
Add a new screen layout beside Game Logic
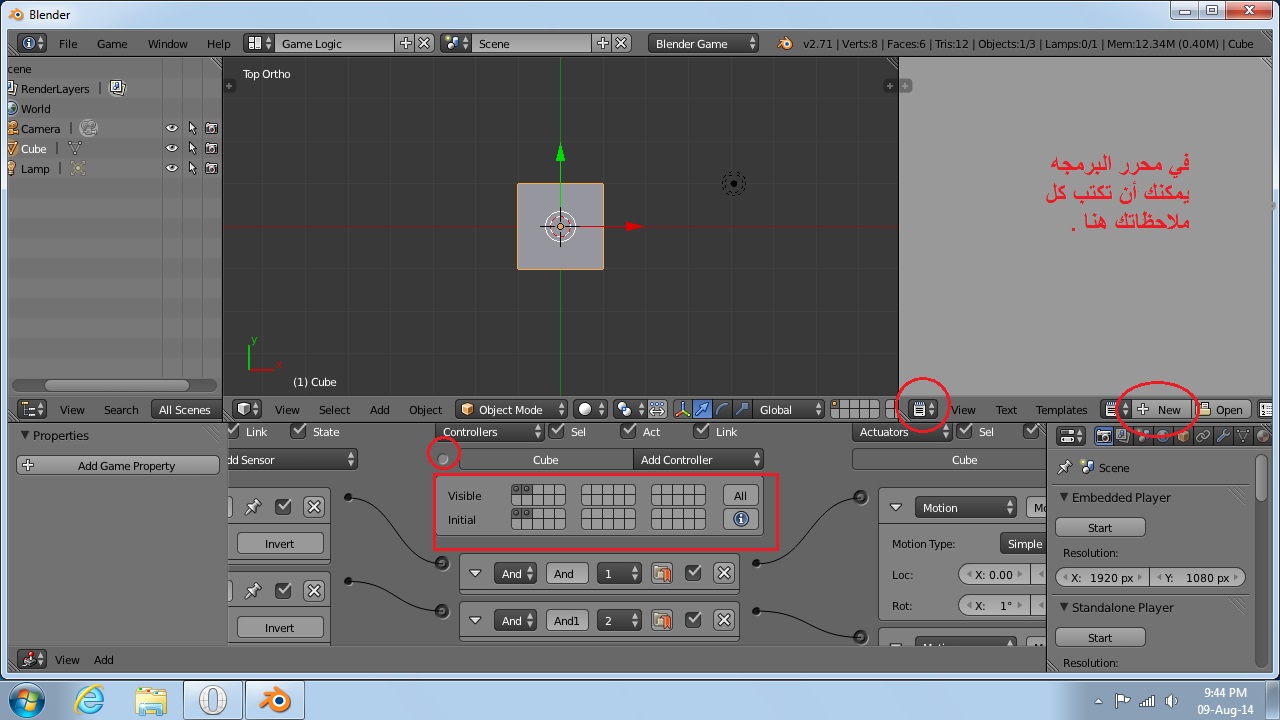point(405,43)
